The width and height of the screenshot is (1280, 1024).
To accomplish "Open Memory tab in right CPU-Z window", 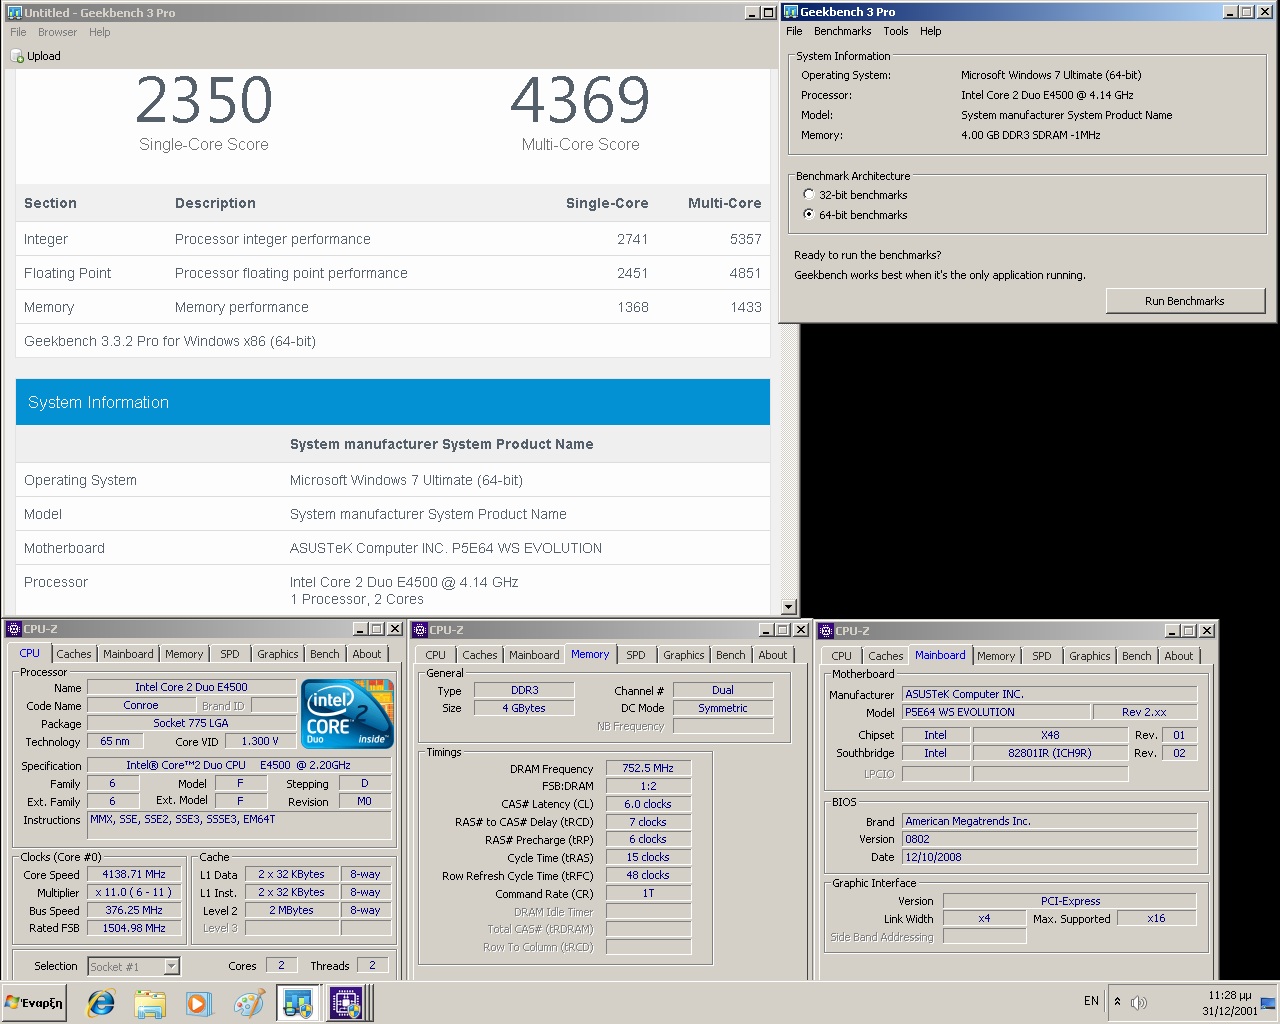I will [x=996, y=656].
